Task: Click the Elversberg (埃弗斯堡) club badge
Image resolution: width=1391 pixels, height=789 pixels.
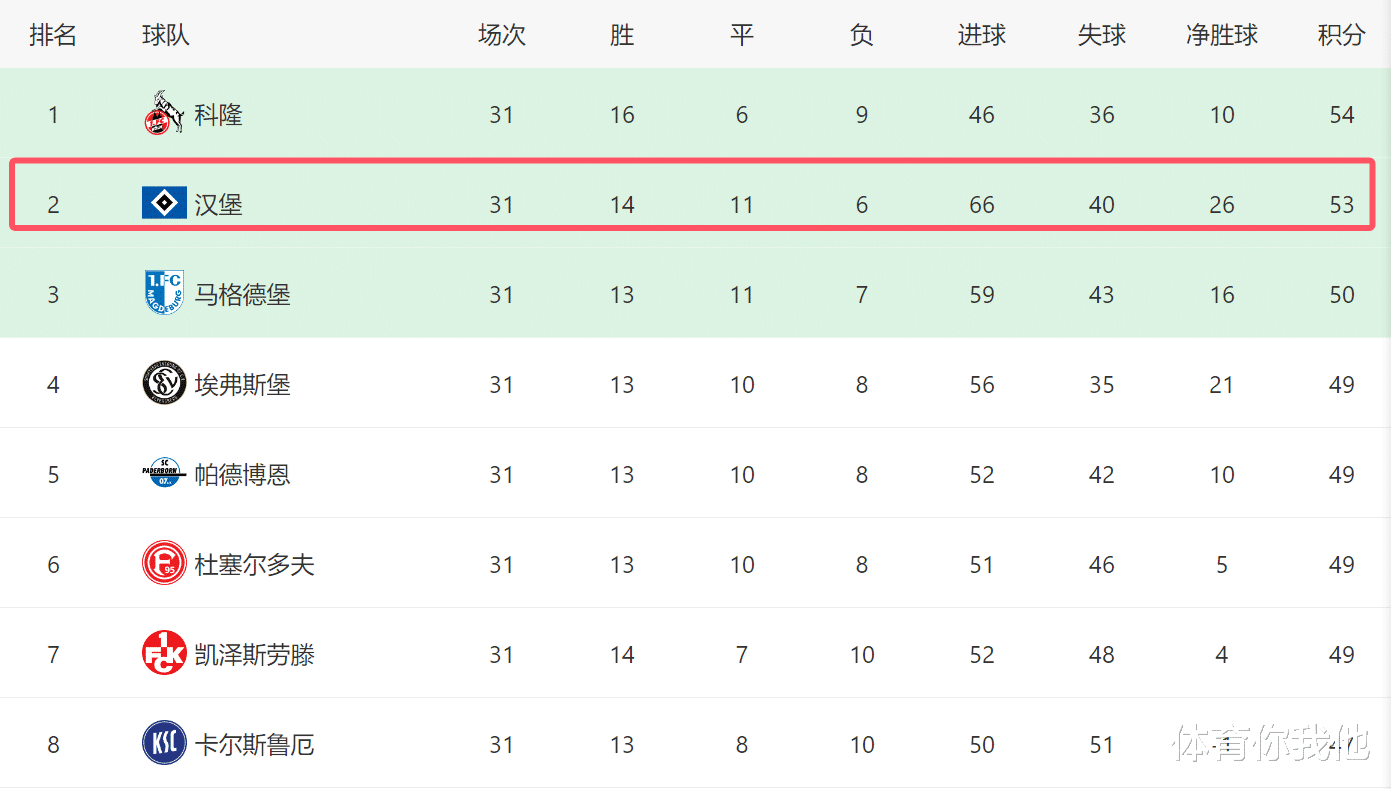Action: (164, 384)
